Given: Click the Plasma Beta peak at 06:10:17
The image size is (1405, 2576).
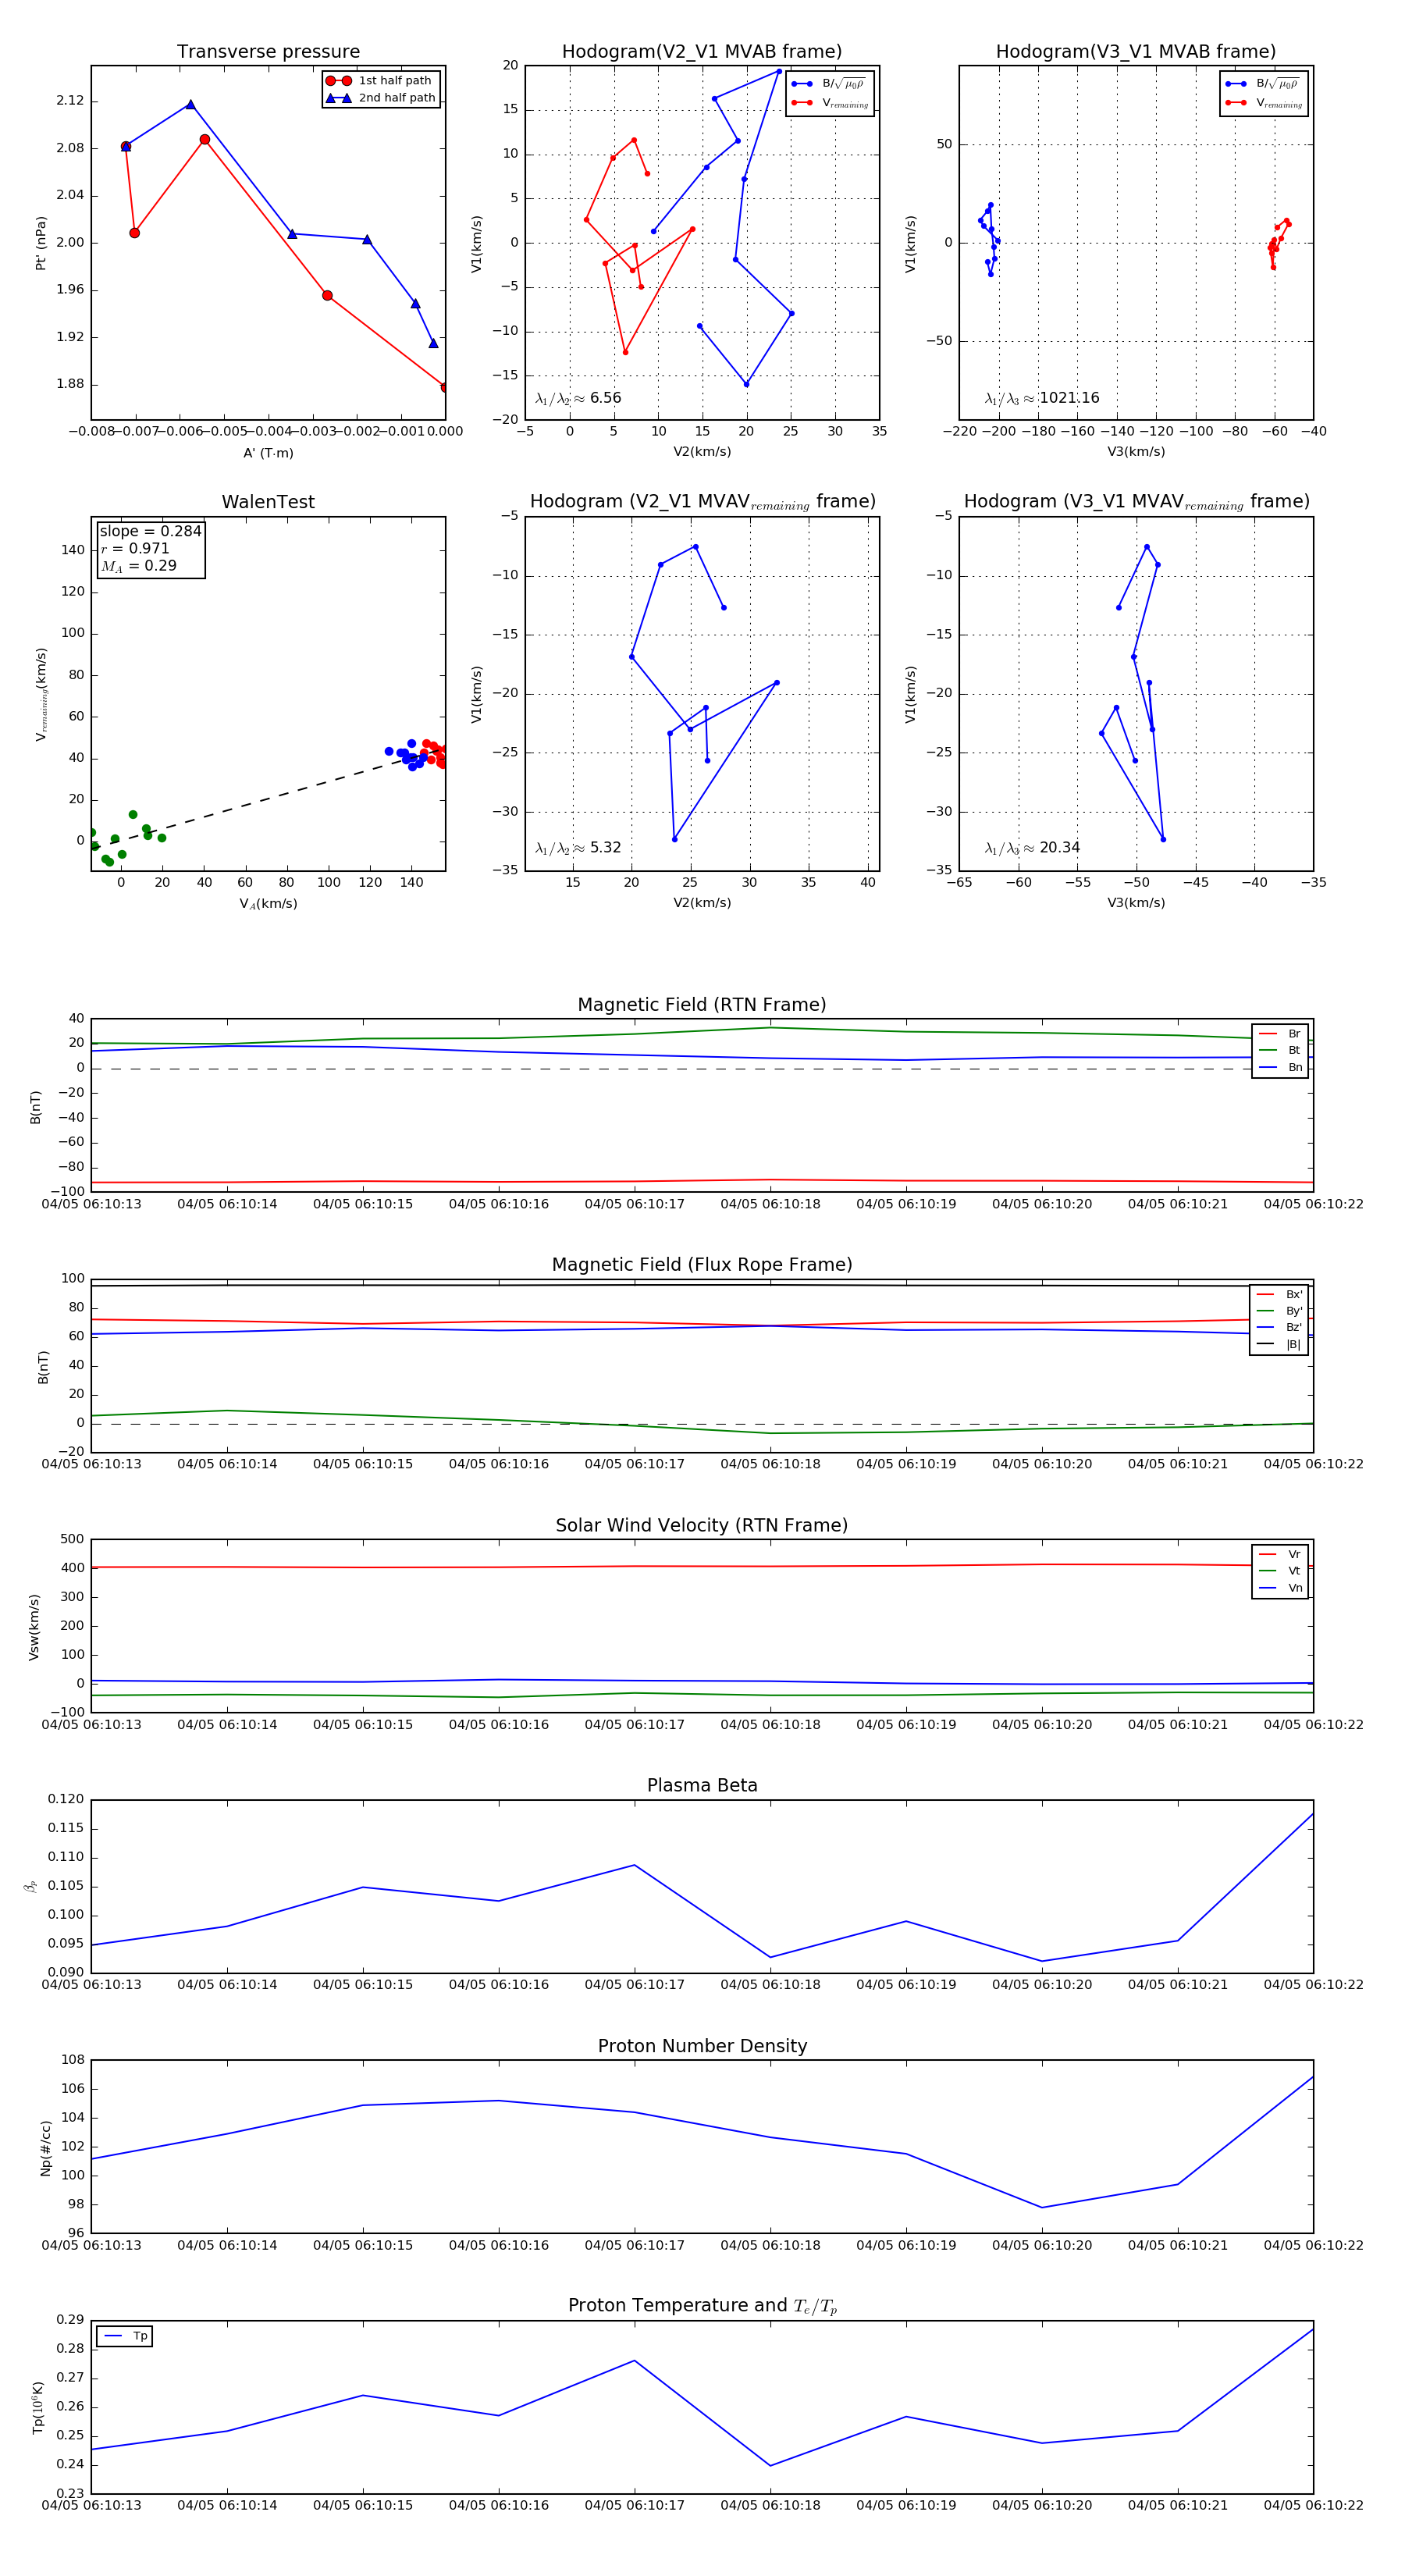Looking at the screenshot, I should (x=634, y=1865).
